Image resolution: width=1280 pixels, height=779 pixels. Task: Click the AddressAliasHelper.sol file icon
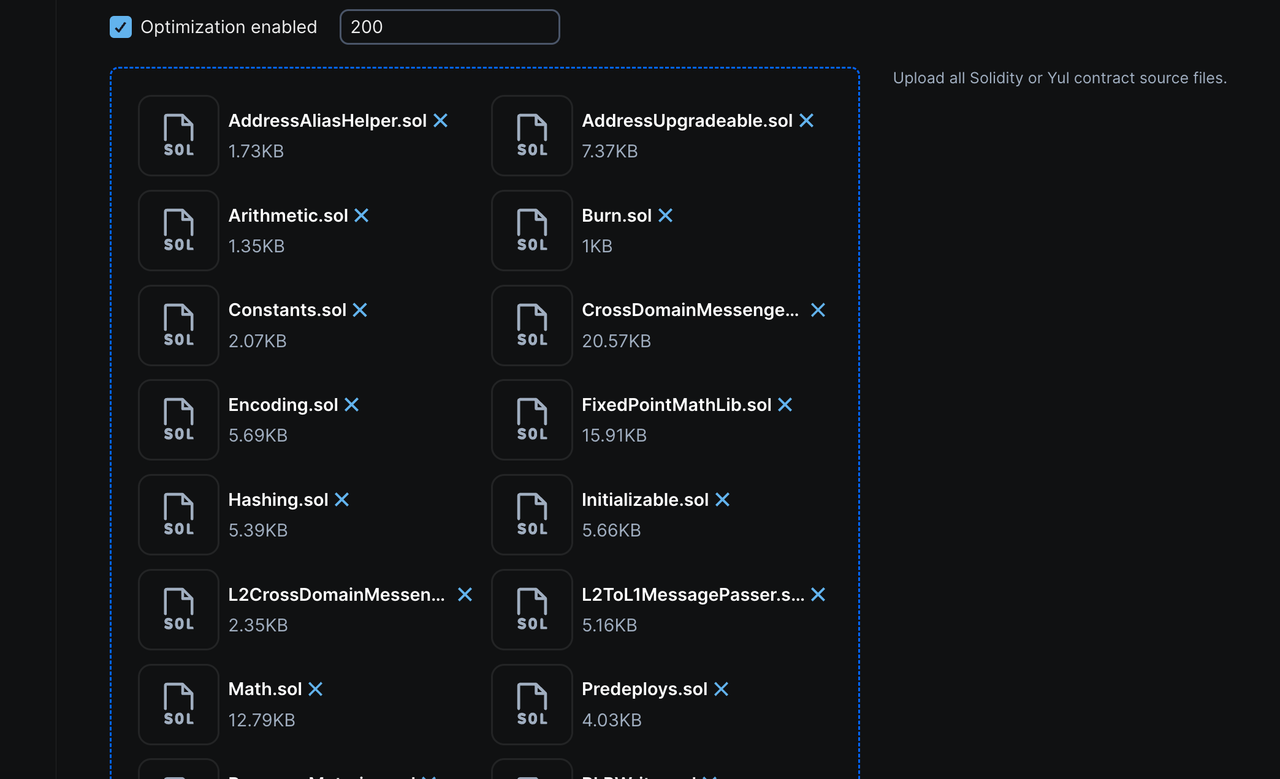178,136
